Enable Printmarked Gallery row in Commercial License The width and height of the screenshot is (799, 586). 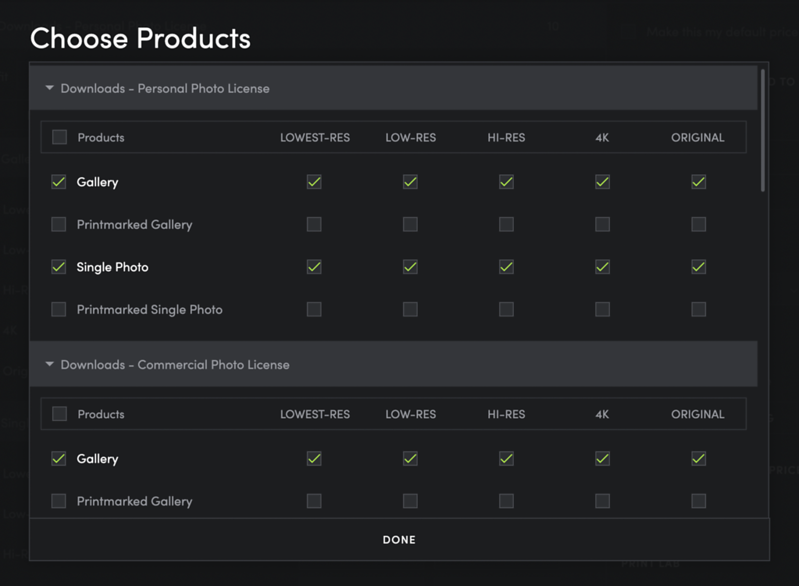coord(59,501)
